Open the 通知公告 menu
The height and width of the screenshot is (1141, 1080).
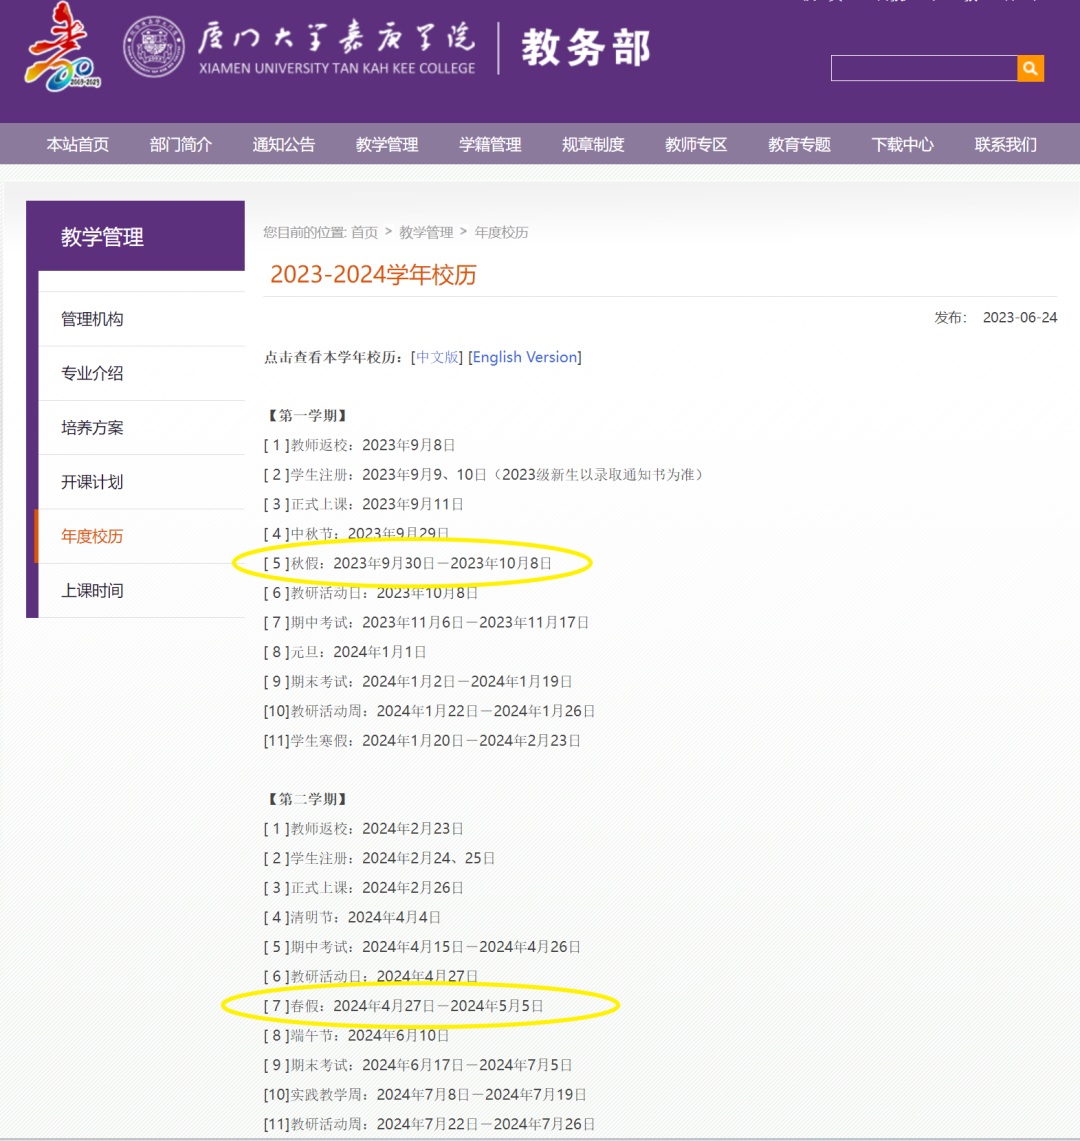[x=283, y=143]
